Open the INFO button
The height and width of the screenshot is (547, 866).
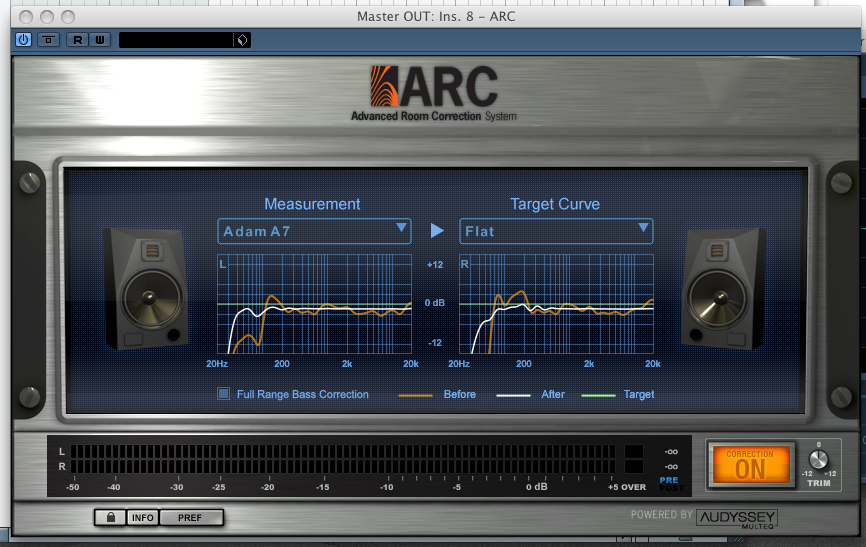point(142,518)
